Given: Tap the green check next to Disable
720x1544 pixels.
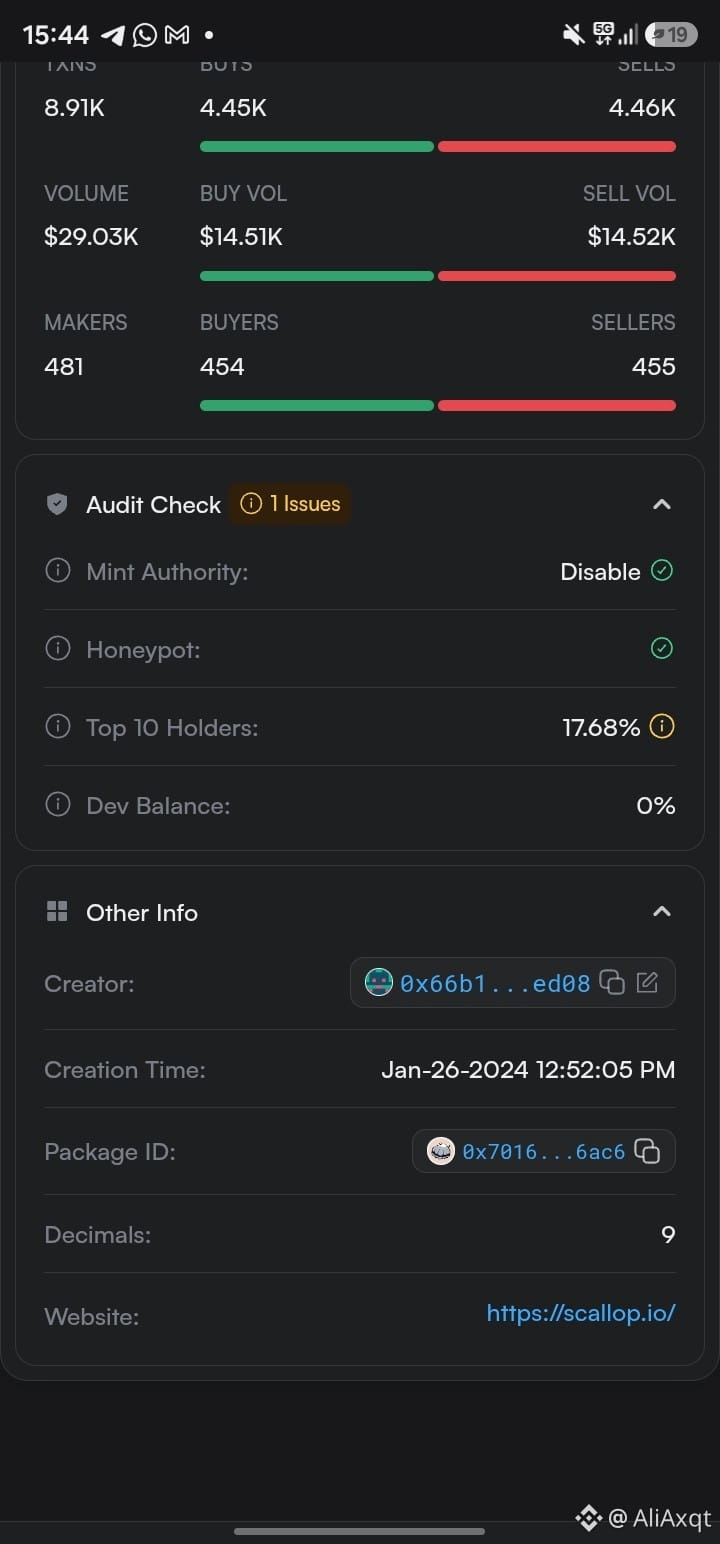Looking at the screenshot, I should [x=661, y=571].
